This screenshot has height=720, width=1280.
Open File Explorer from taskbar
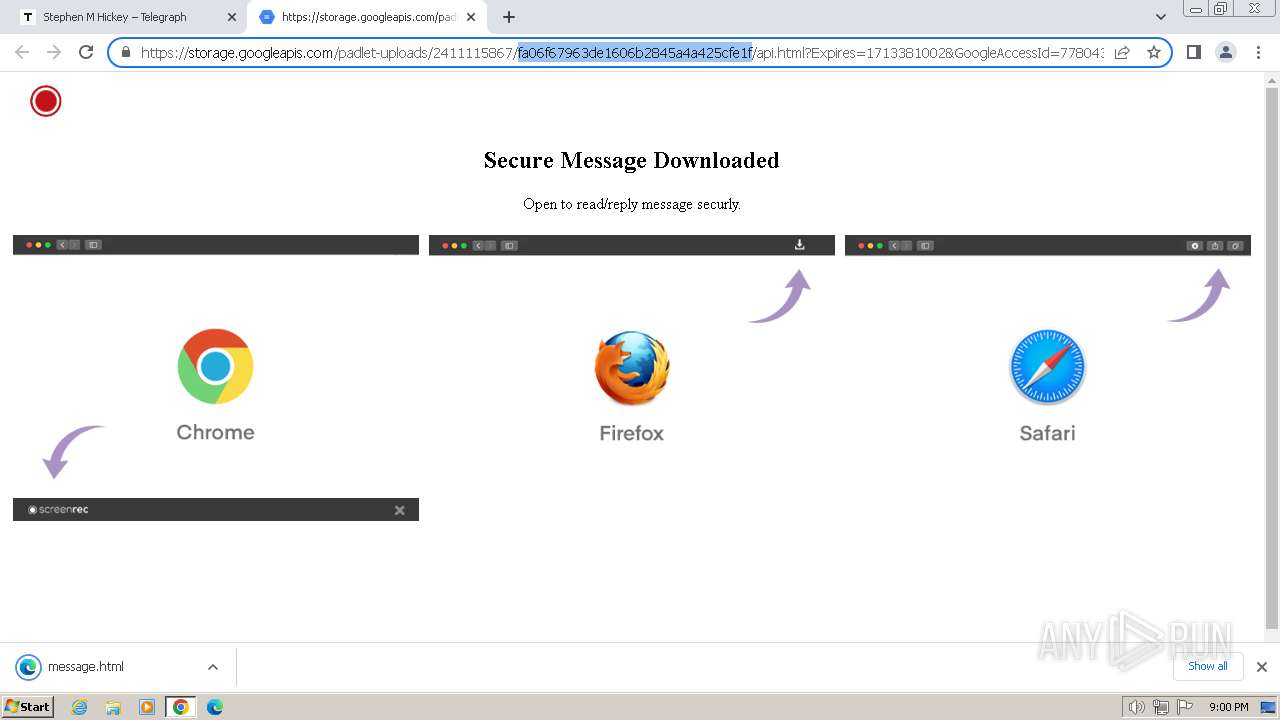[x=113, y=707]
